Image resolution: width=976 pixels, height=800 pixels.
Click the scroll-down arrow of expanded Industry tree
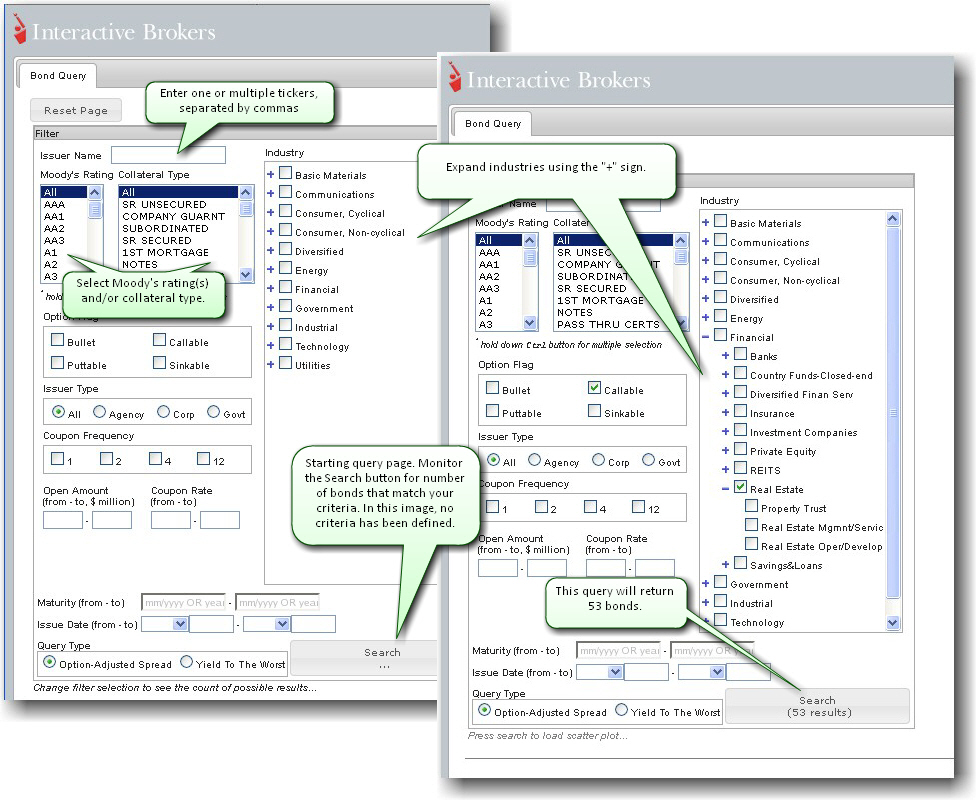893,622
